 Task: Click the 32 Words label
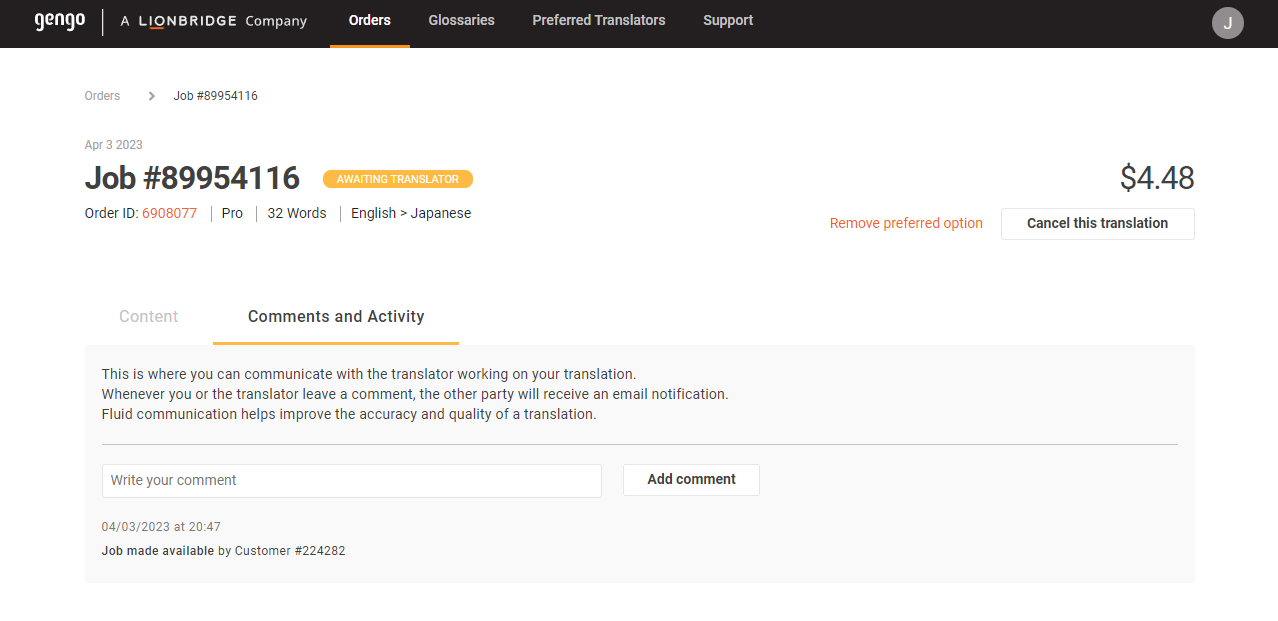[x=297, y=213]
